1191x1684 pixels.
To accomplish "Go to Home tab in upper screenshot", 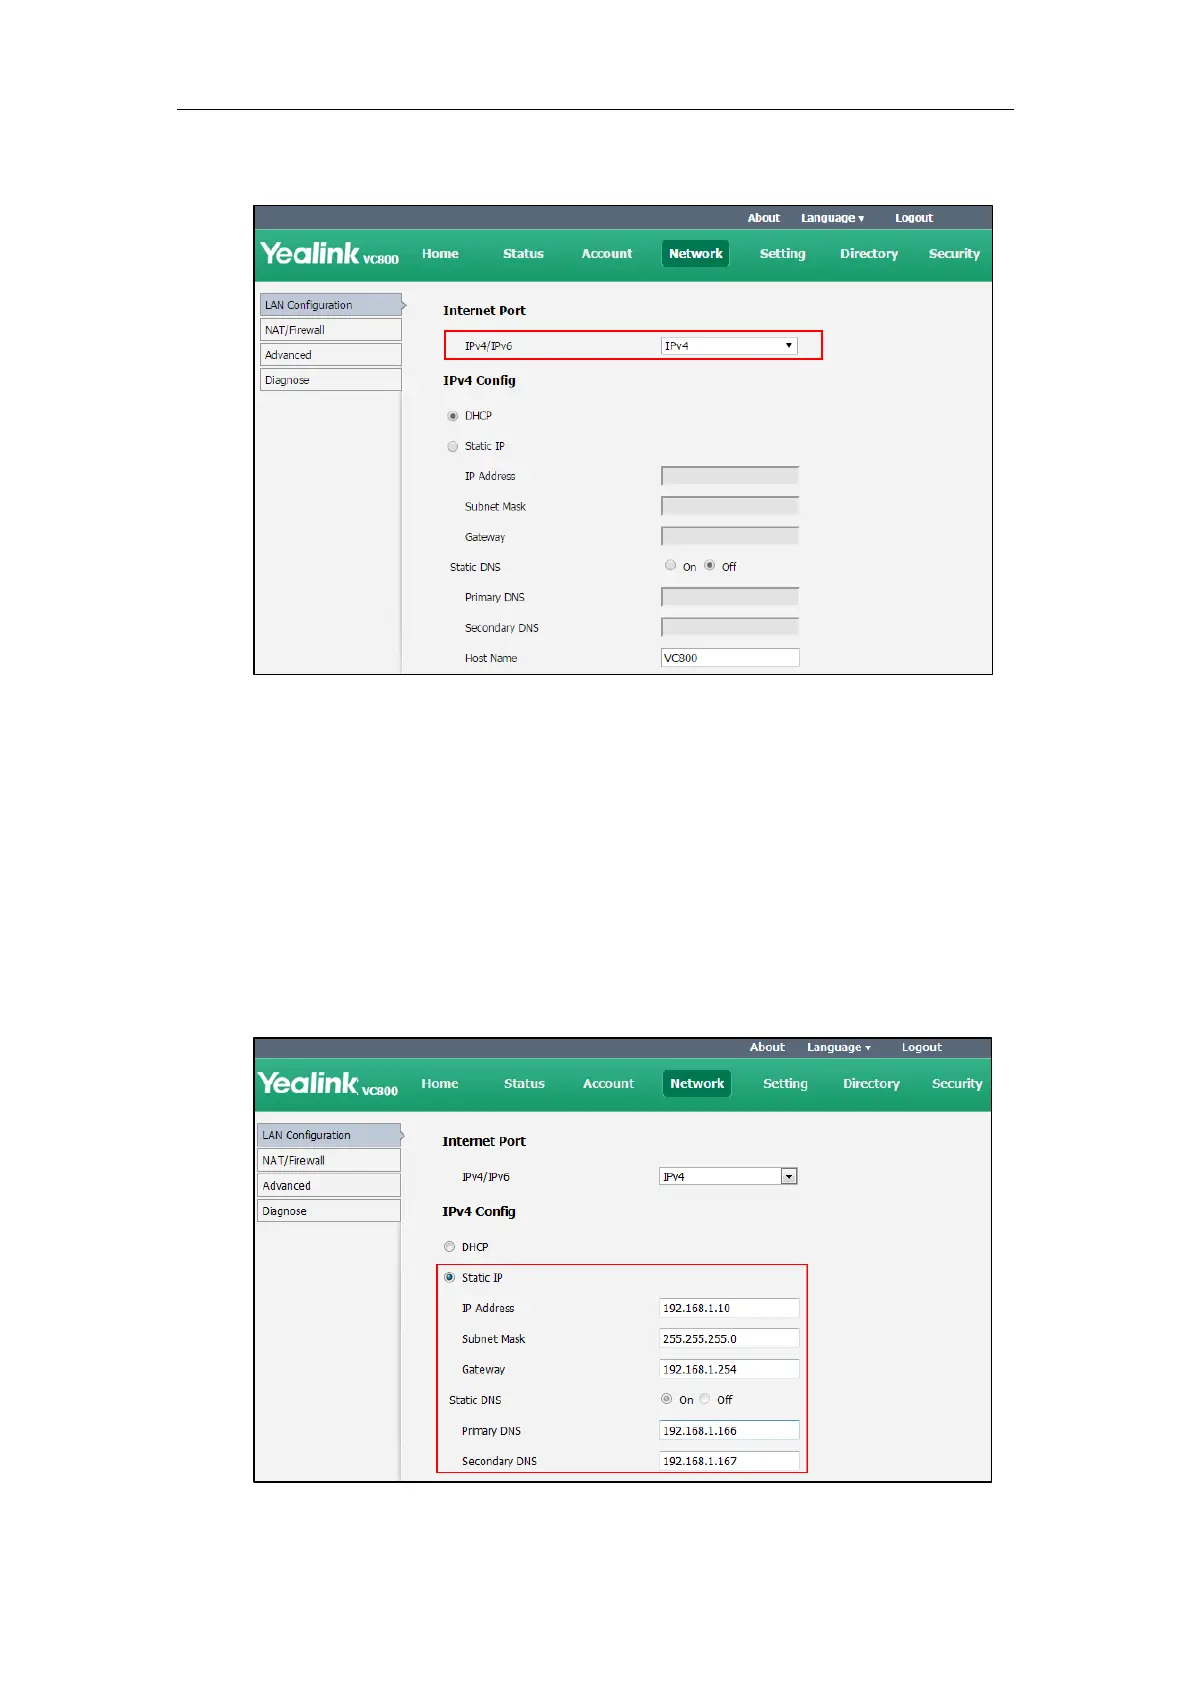I will [x=440, y=254].
